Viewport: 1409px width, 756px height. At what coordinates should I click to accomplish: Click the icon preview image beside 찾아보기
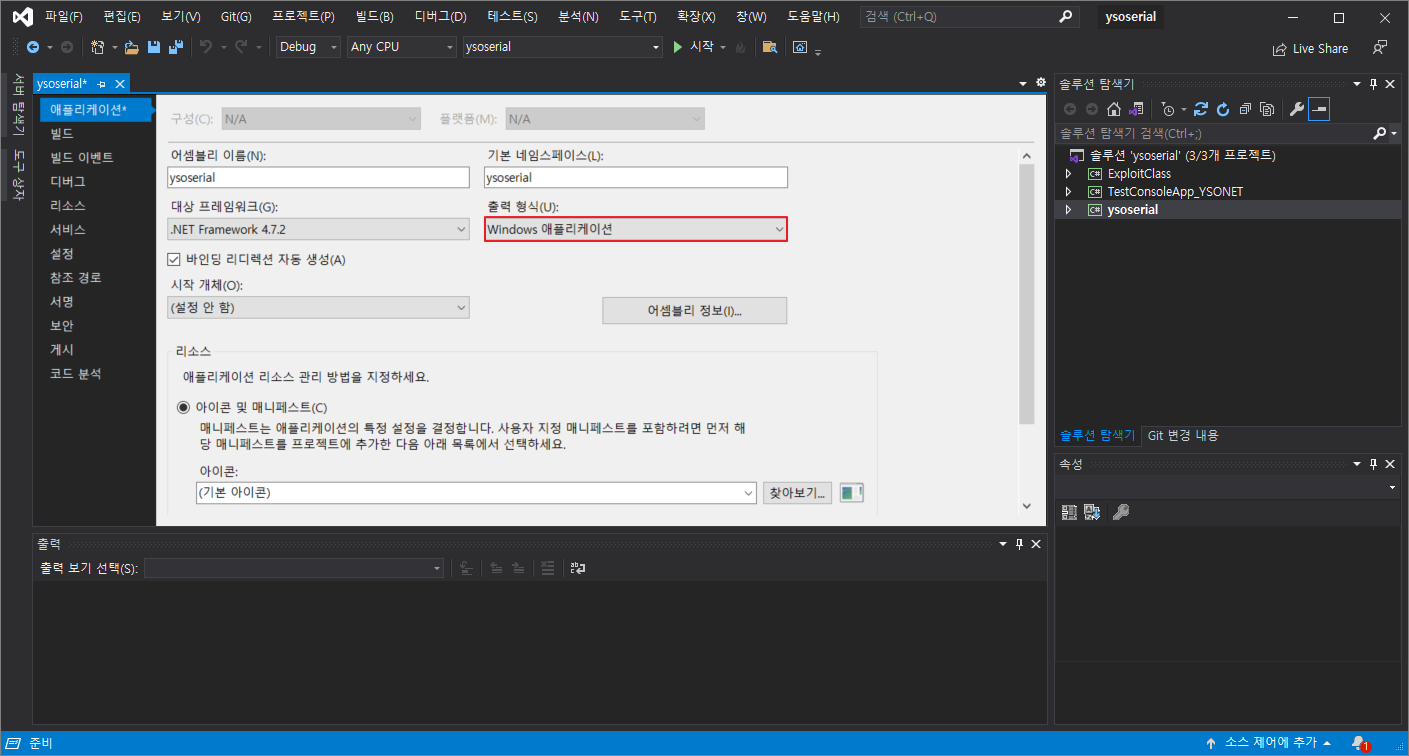pos(851,493)
